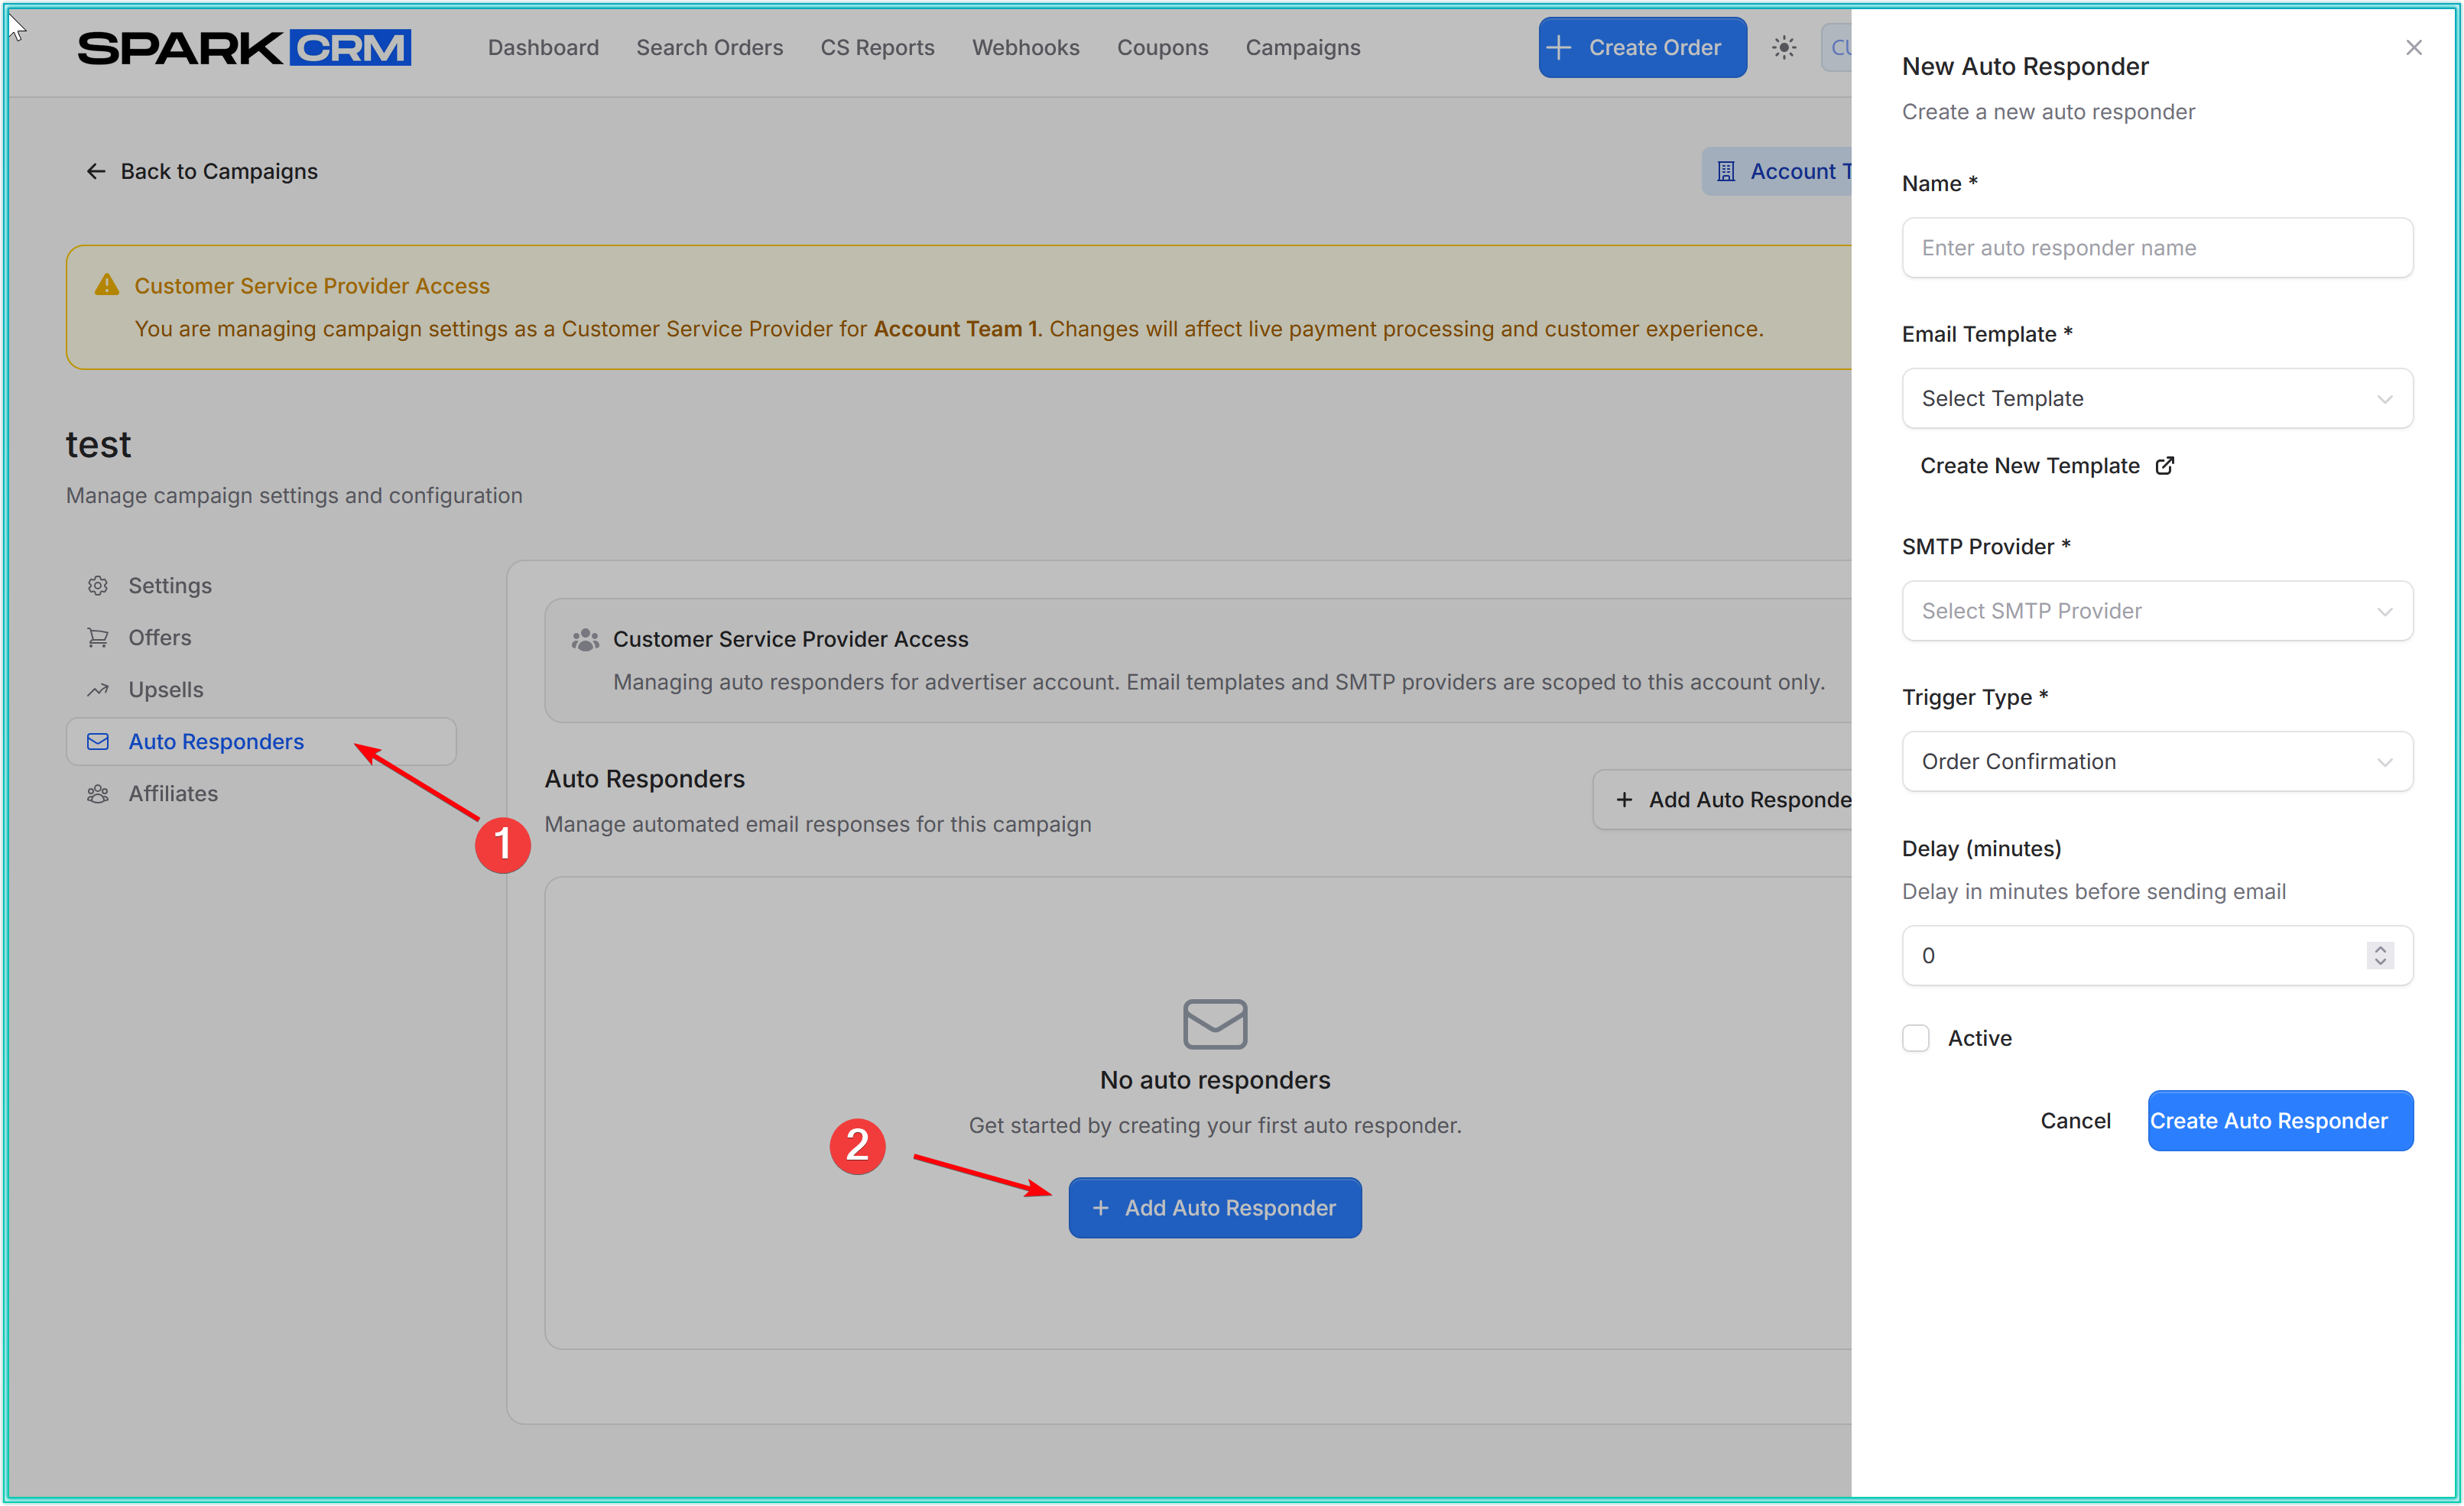Click the SPARK CRM logo
Image resolution: width=2464 pixels, height=1506 pixels.
(244, 48)
